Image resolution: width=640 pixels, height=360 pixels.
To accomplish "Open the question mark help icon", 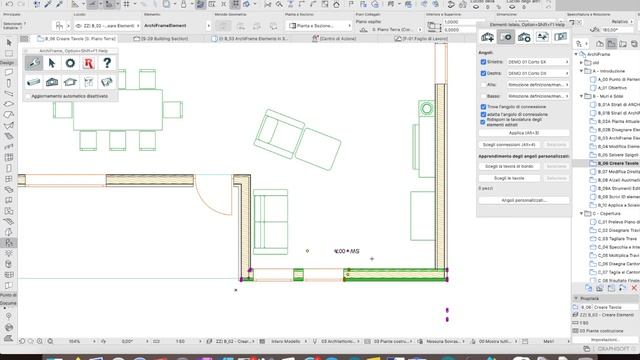I will 107,63.
